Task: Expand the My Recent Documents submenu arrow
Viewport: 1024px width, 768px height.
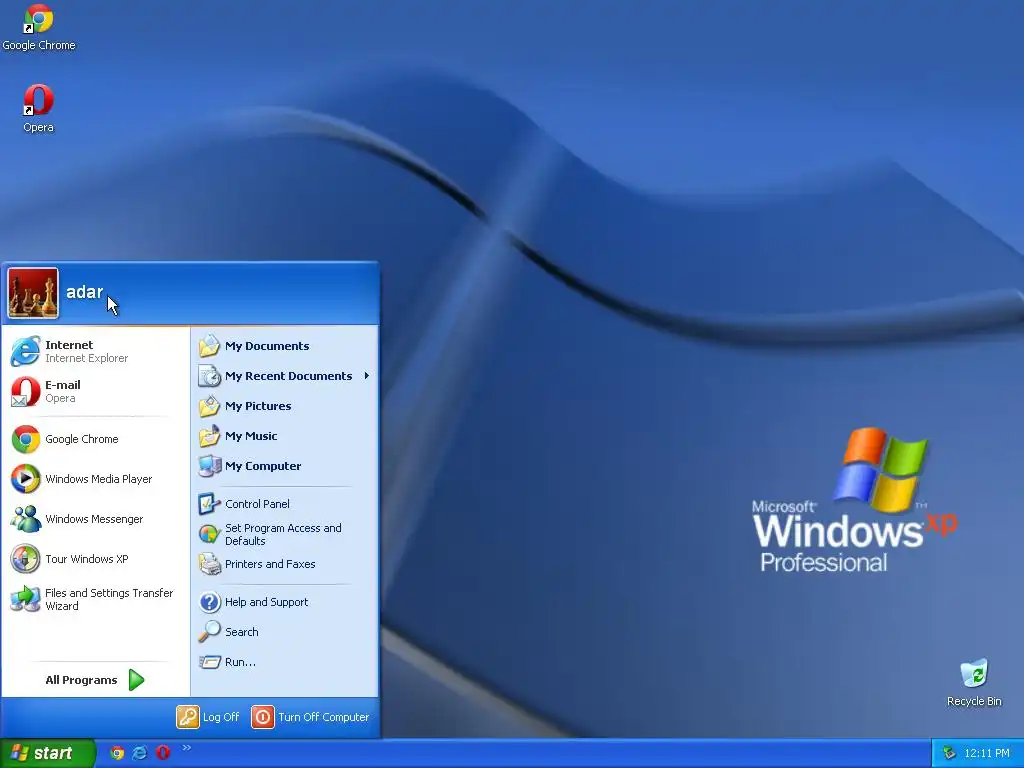Action: coord(366,376)
